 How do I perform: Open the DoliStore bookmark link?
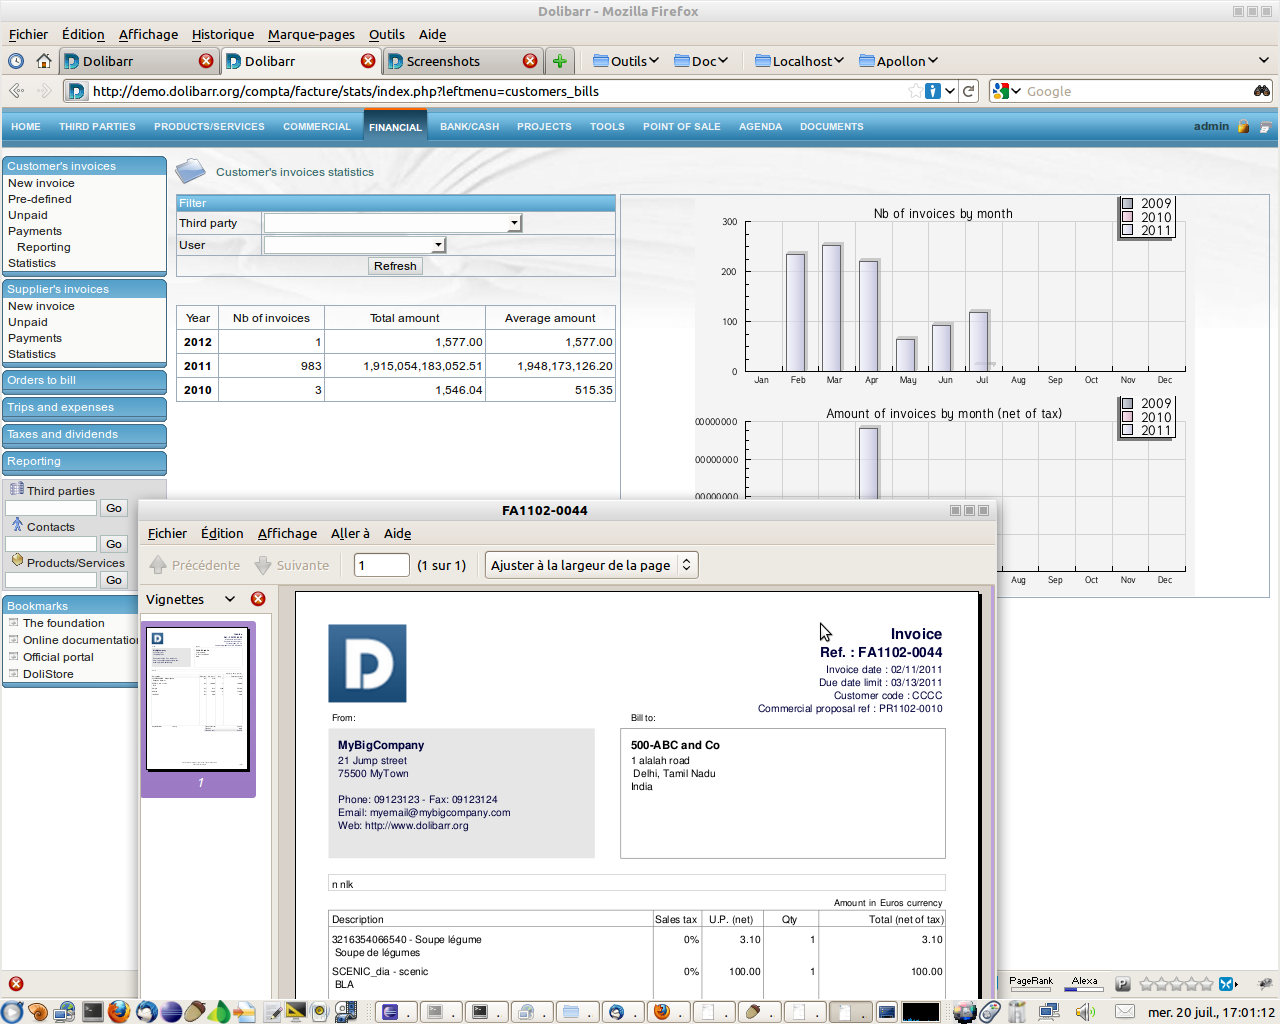(x=48, y=674)
